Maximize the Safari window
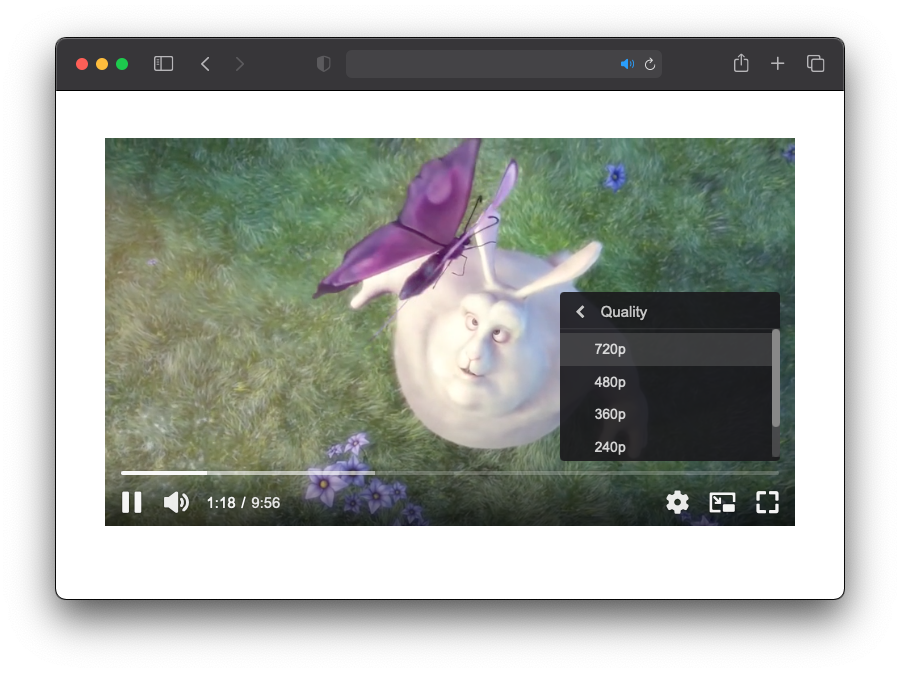900x673 pixels. pos(122,64)
